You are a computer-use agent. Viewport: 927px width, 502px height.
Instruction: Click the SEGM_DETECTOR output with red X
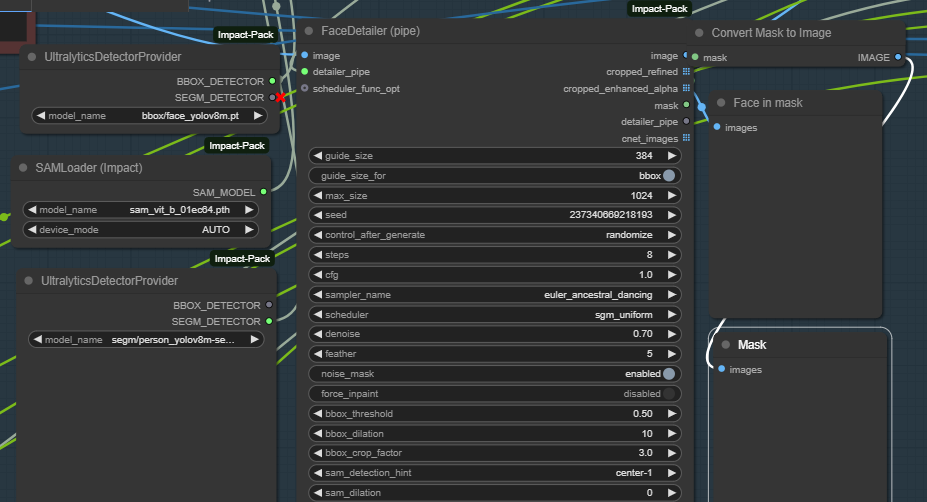[273, 98]
